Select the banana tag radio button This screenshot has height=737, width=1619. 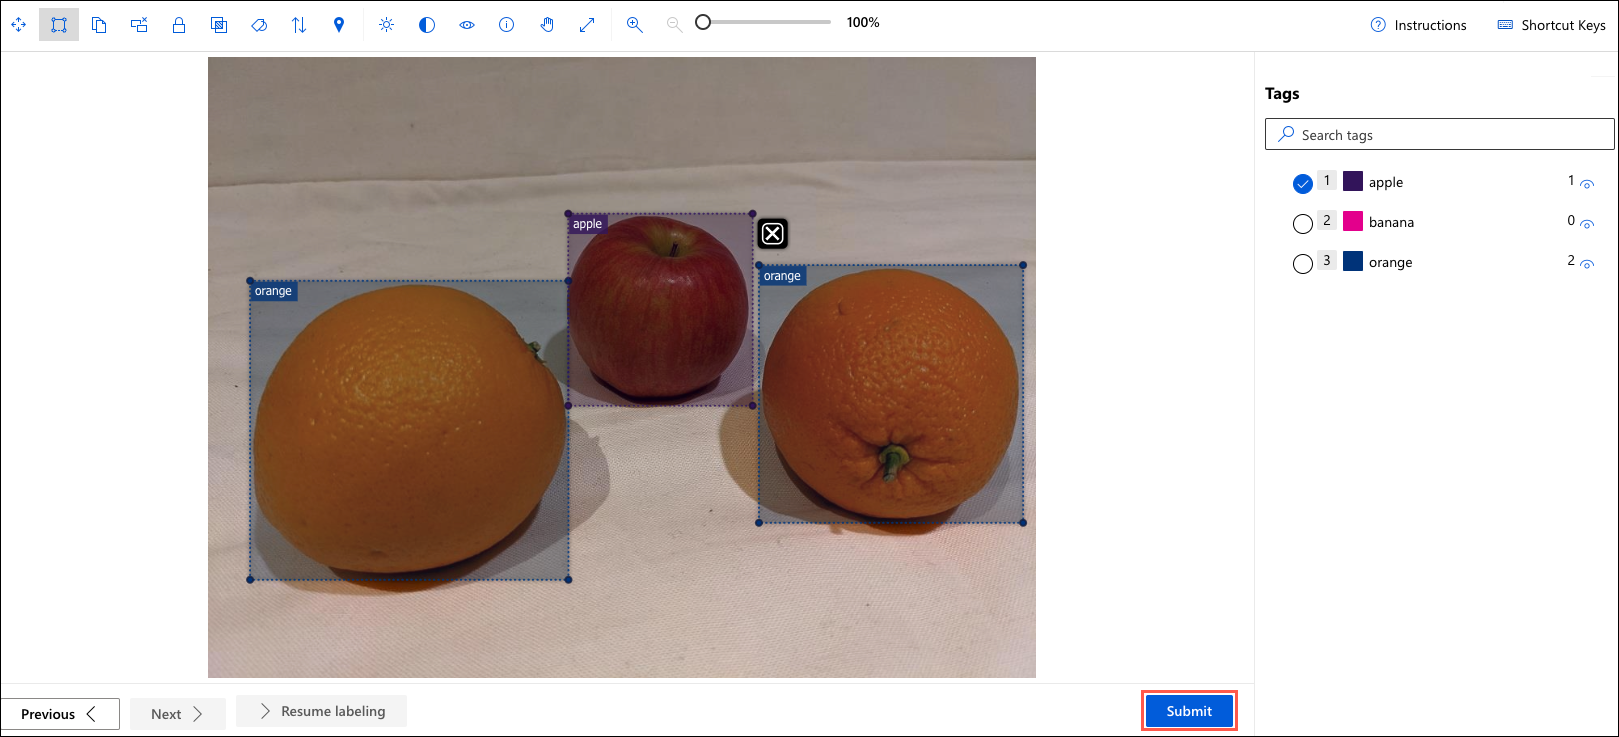point(1302,224)
